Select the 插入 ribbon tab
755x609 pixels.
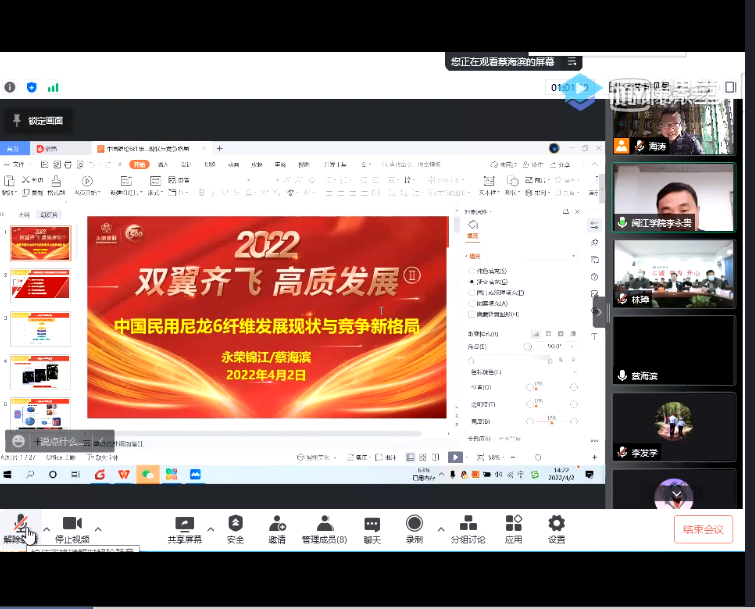click(163, 165)
